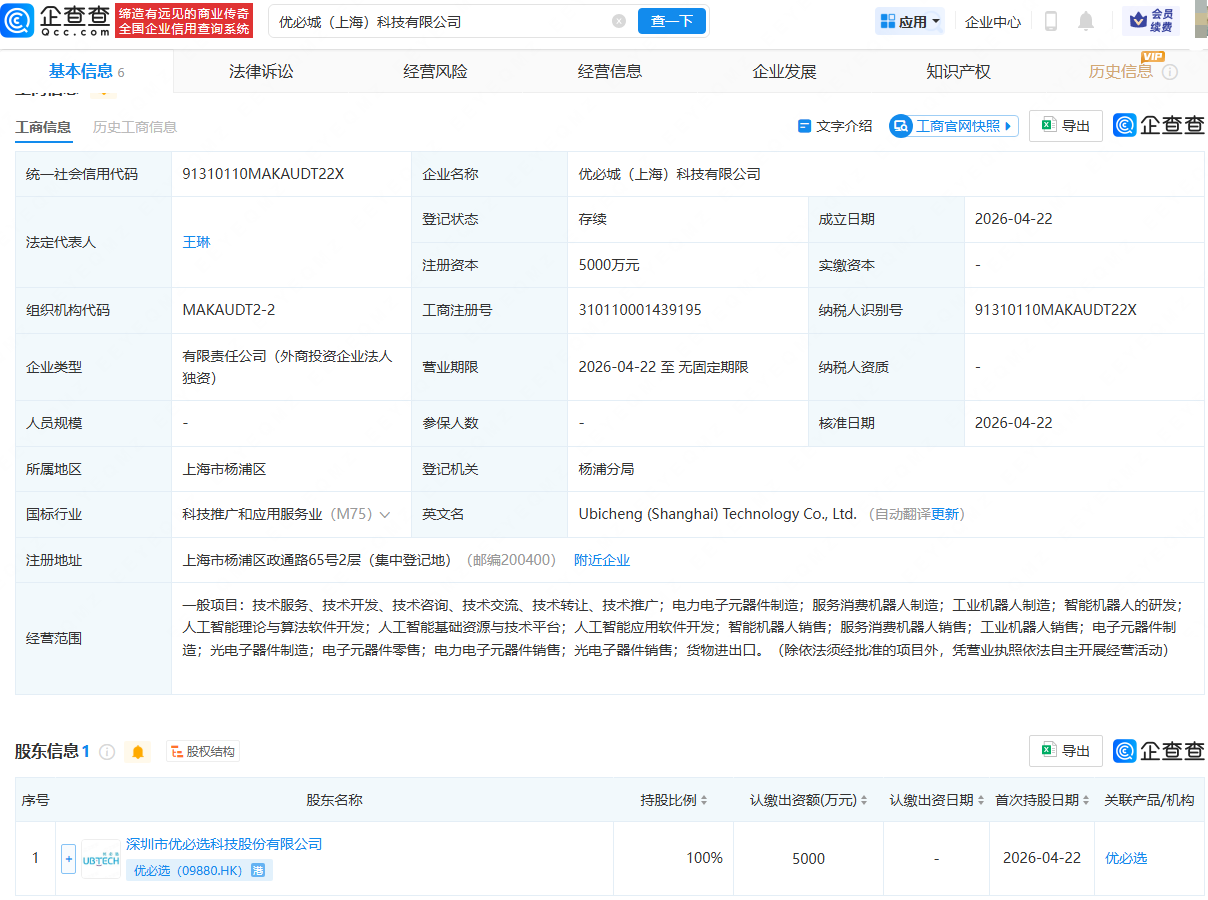
Task: Click the mobile phone icon in top bar
Action: (x=1051, y=21)
